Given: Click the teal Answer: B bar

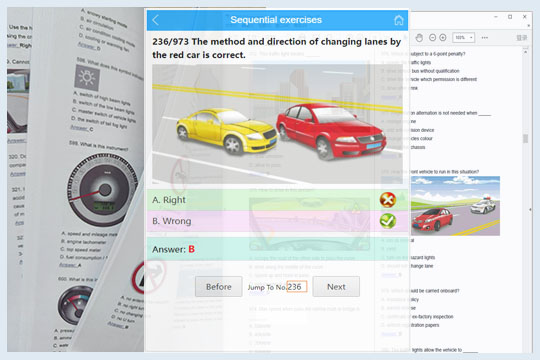Looking at the screenshot, I should click(x=278, y=249).
